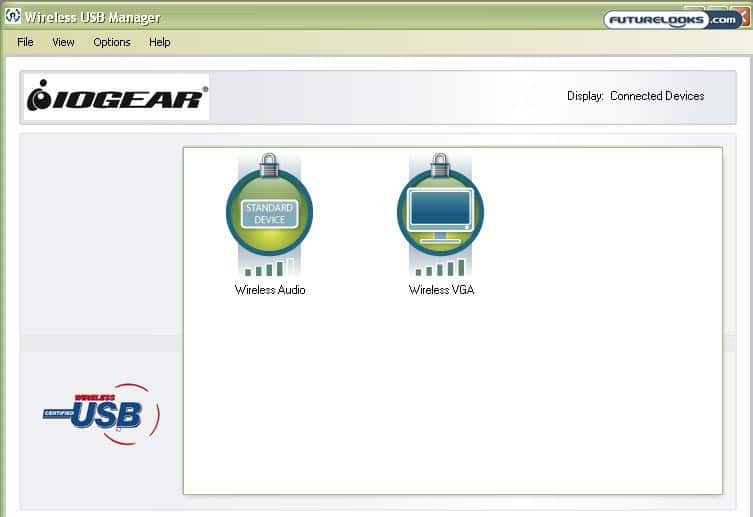Open the Help menu
753x517 pixels.
160,42
